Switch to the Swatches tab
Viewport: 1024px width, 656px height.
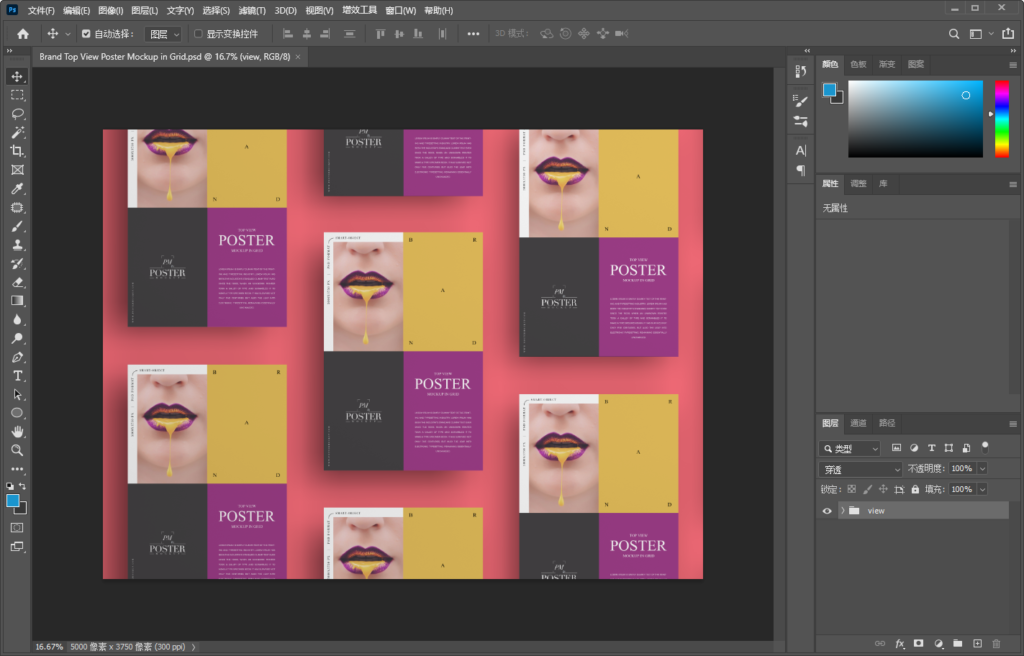[858, 64]
